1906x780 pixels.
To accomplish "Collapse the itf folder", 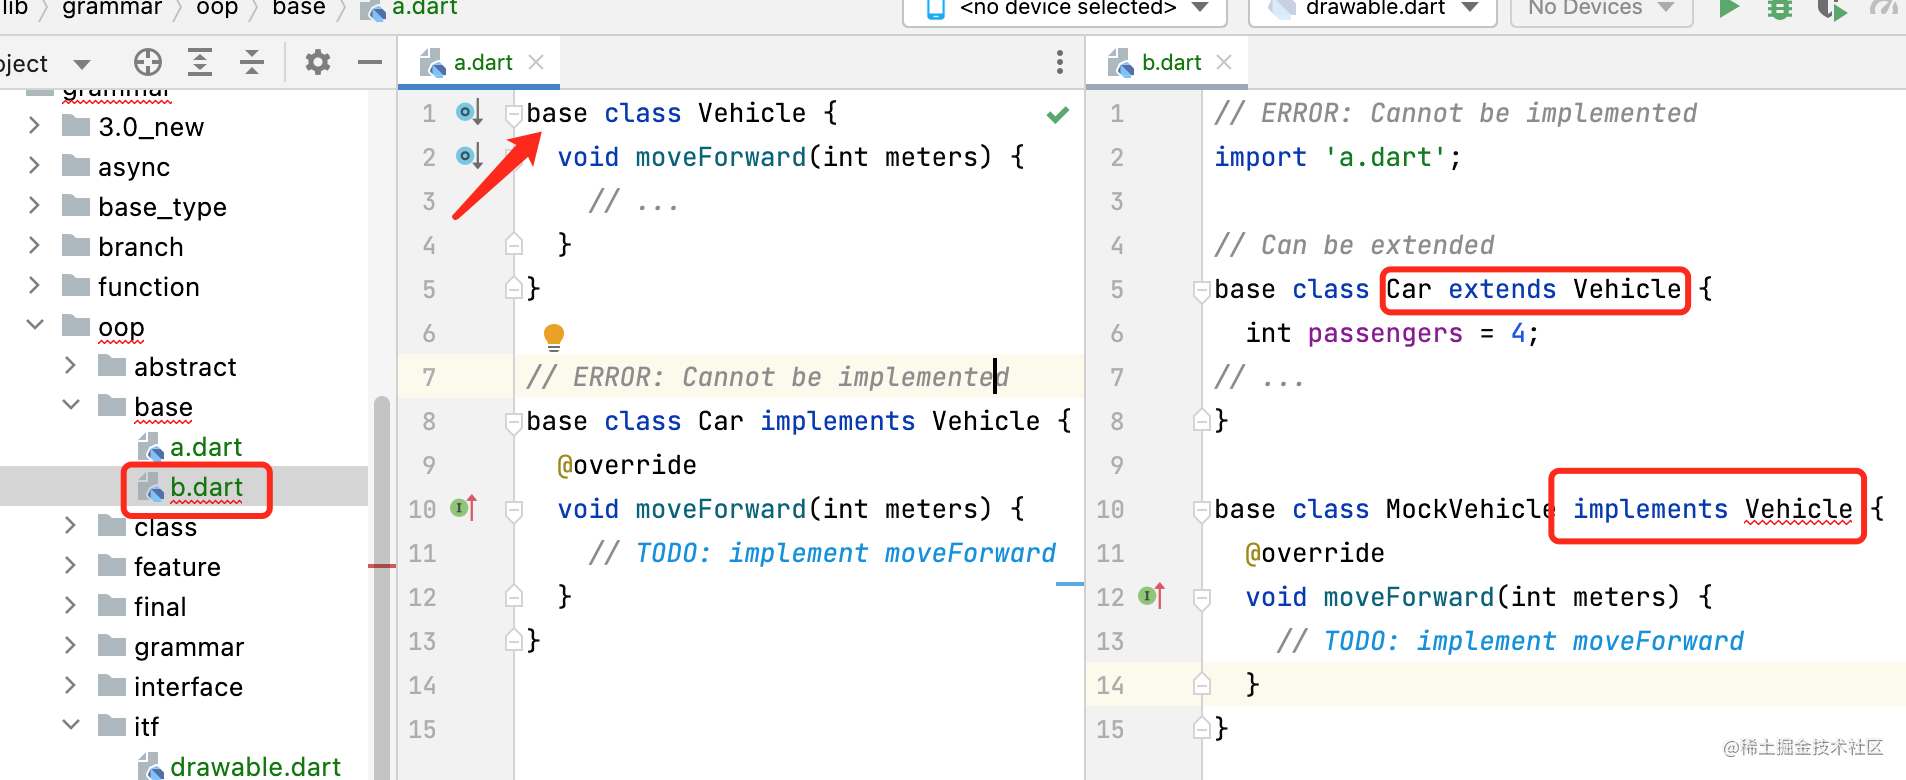I will (71, 726).
